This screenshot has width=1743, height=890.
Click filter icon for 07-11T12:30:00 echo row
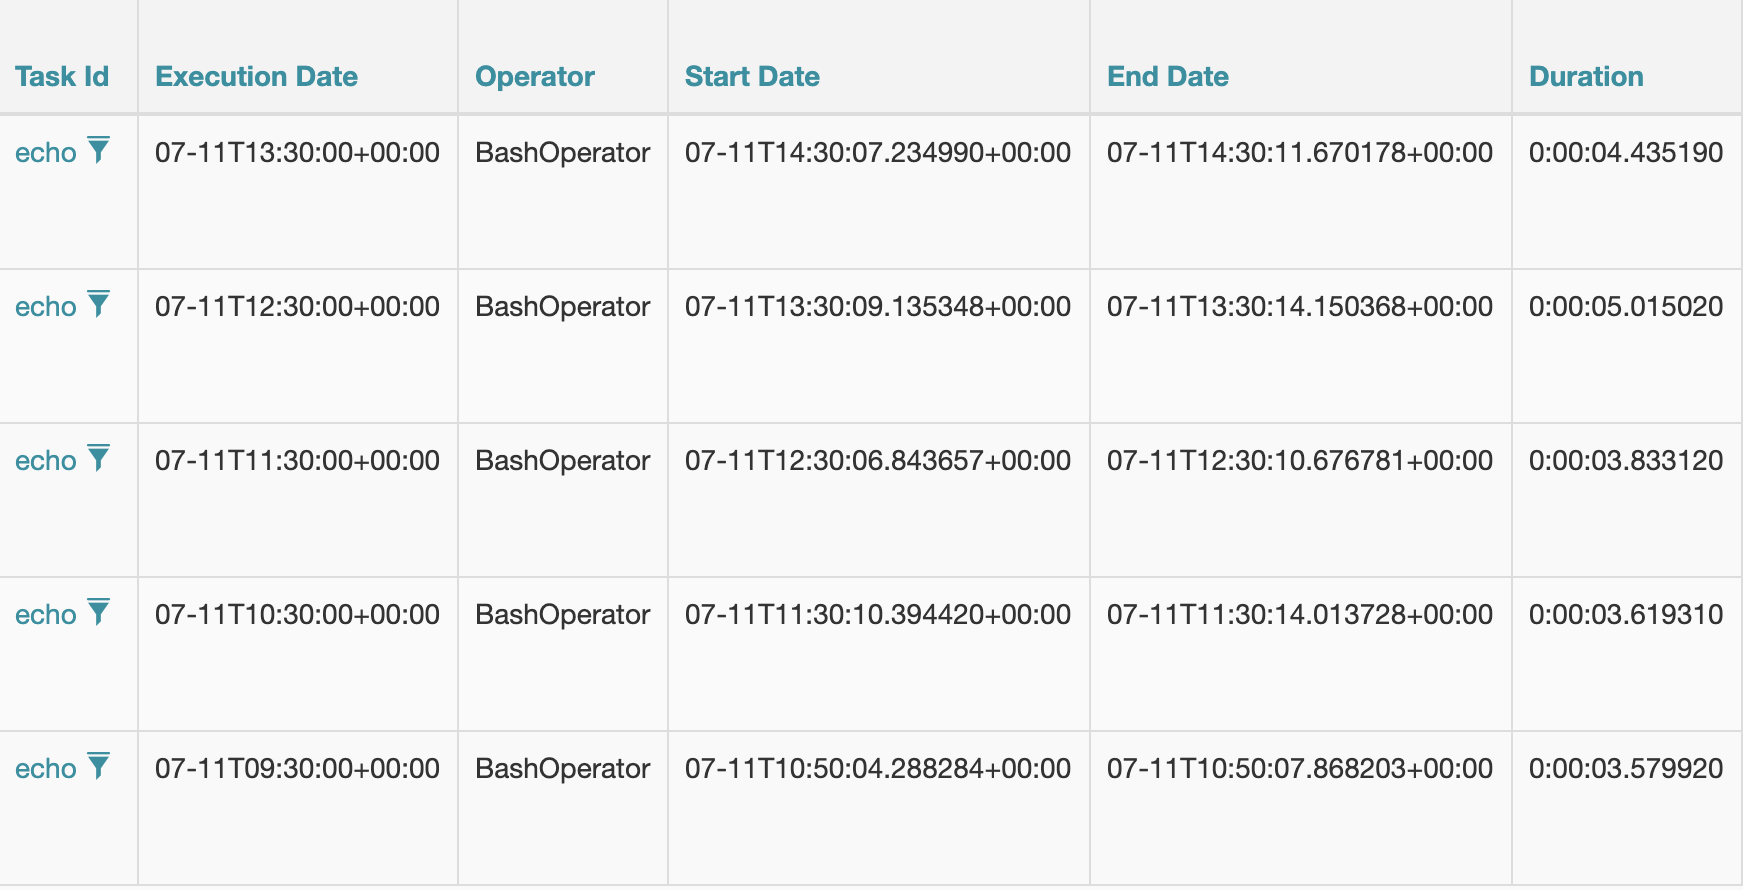[x=98, y=305]
